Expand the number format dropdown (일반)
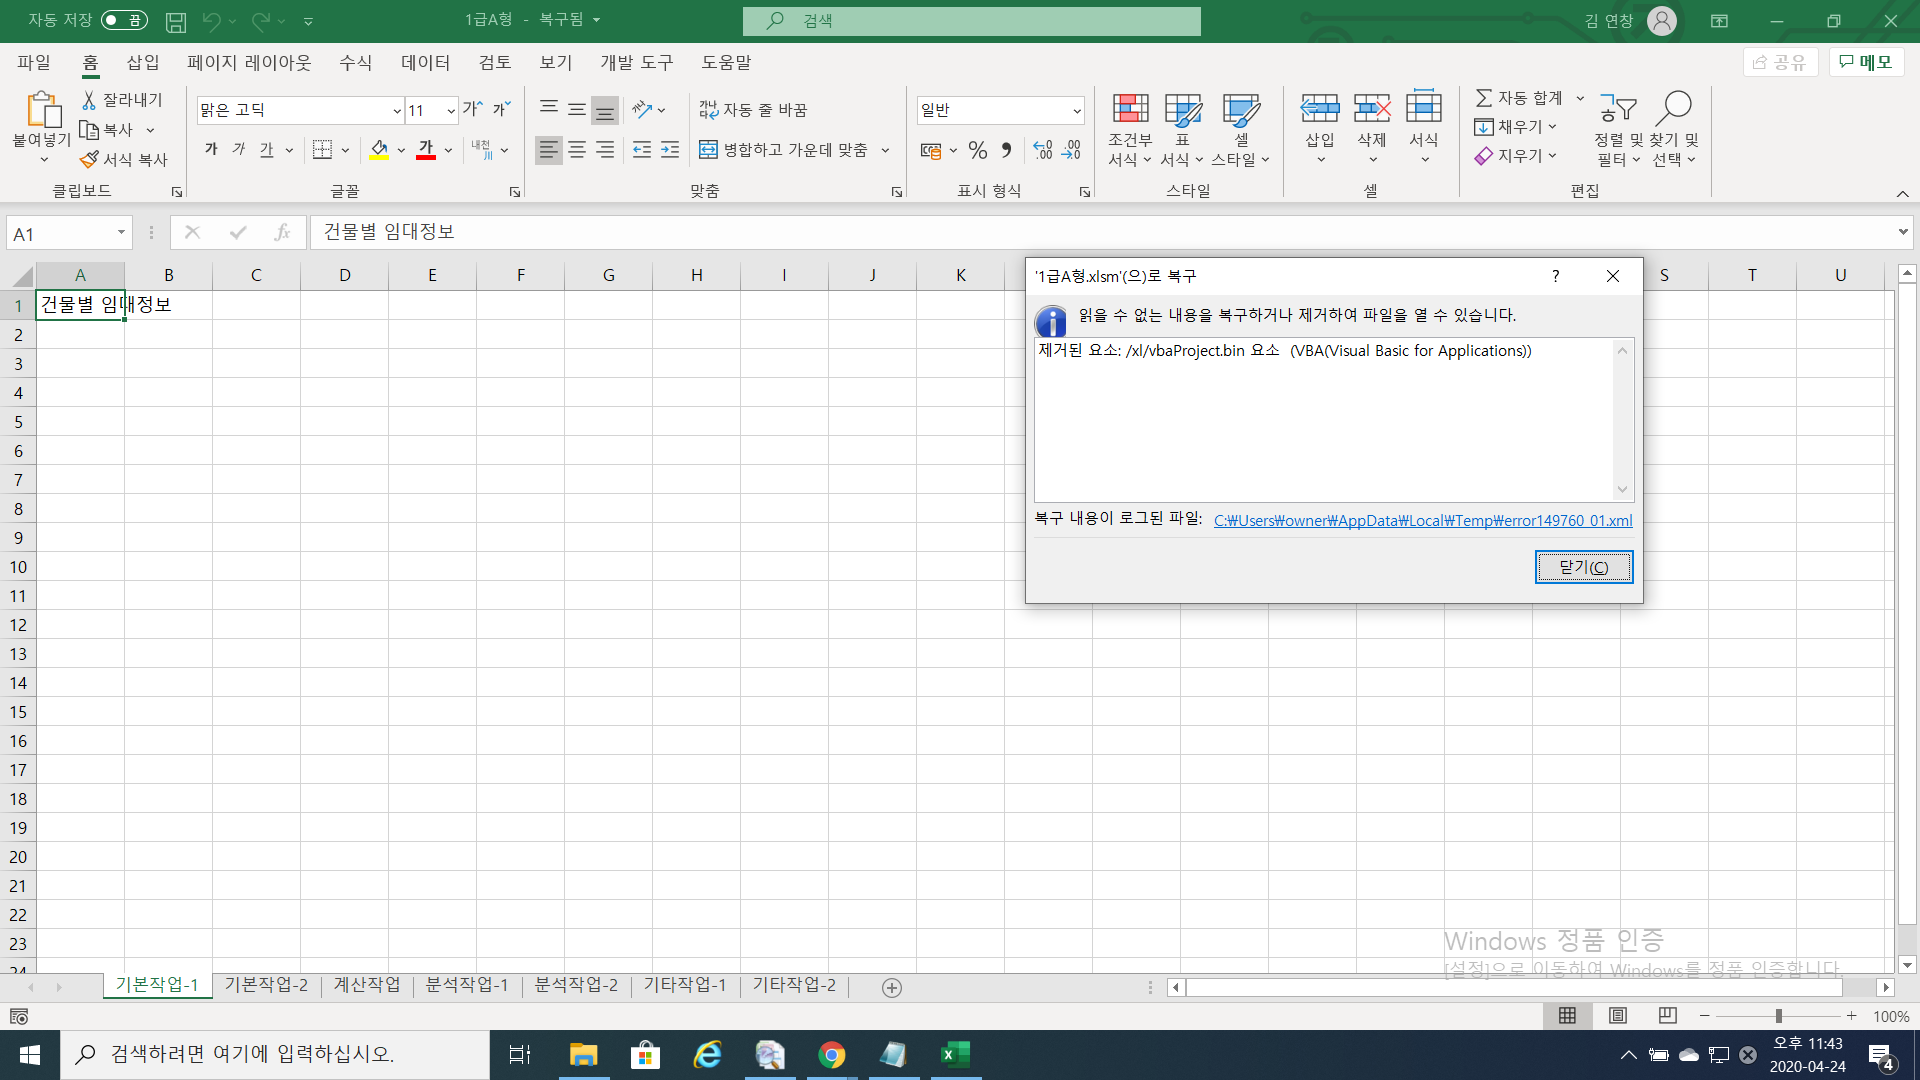The height and width of the screenshot is (1080, 1920). (1076, 110)
